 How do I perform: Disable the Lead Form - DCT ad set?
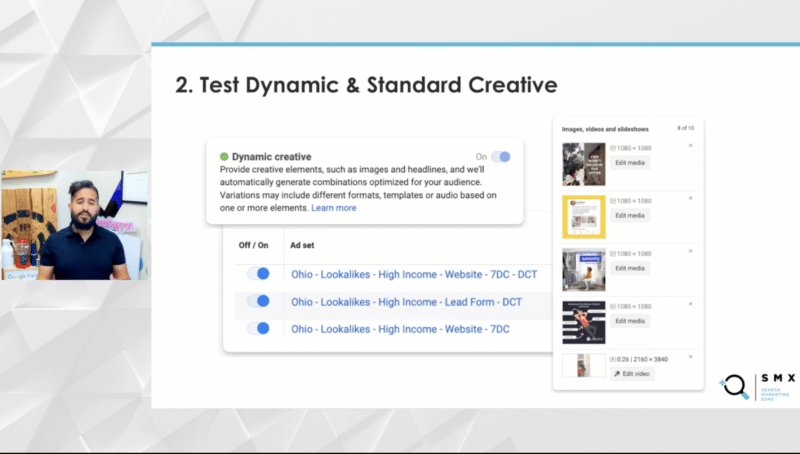pos(258,301)
